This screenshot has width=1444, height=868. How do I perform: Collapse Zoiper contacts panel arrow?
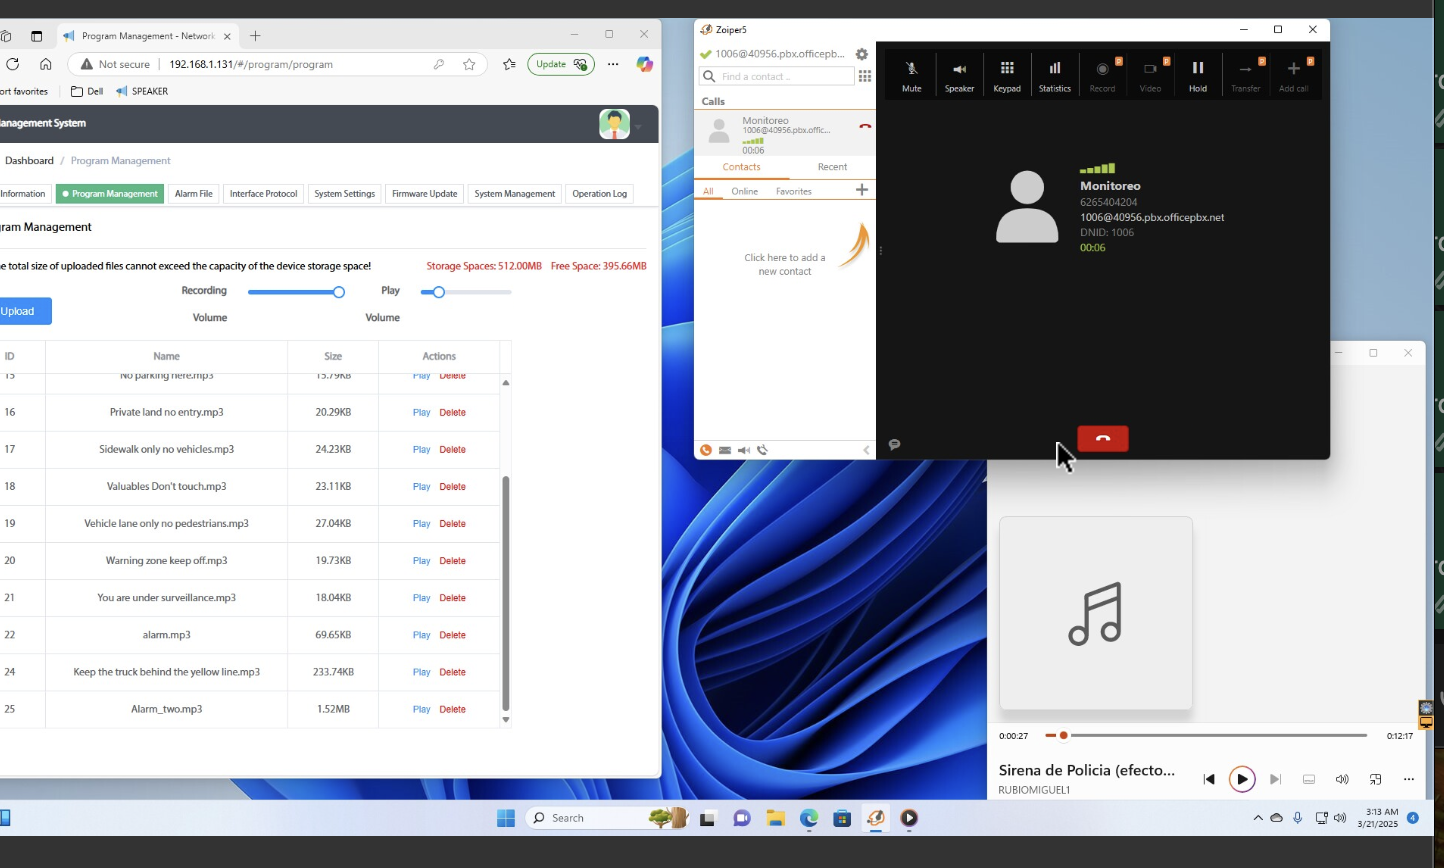tap(867, 450)
